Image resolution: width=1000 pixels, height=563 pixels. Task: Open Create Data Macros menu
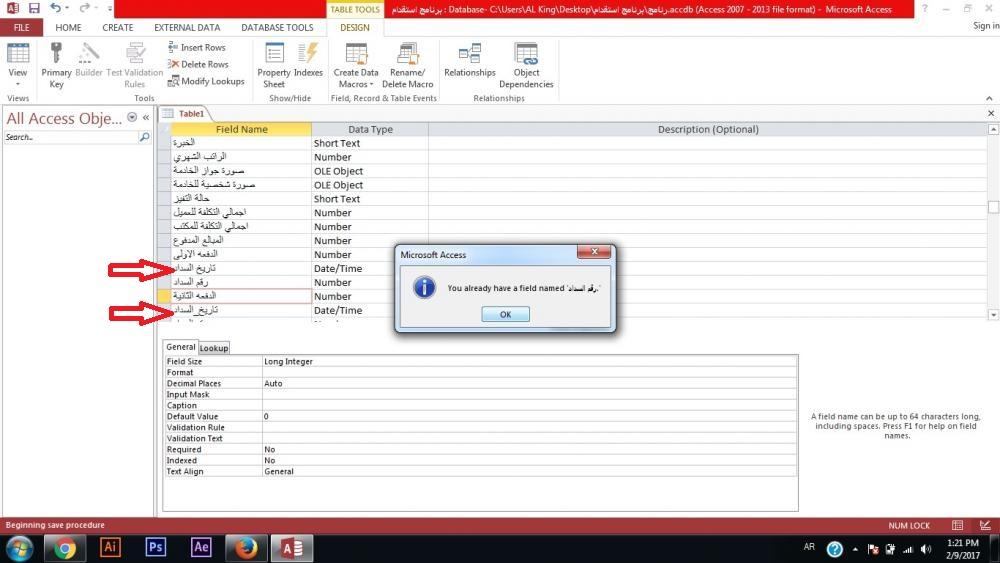[356, 65]
